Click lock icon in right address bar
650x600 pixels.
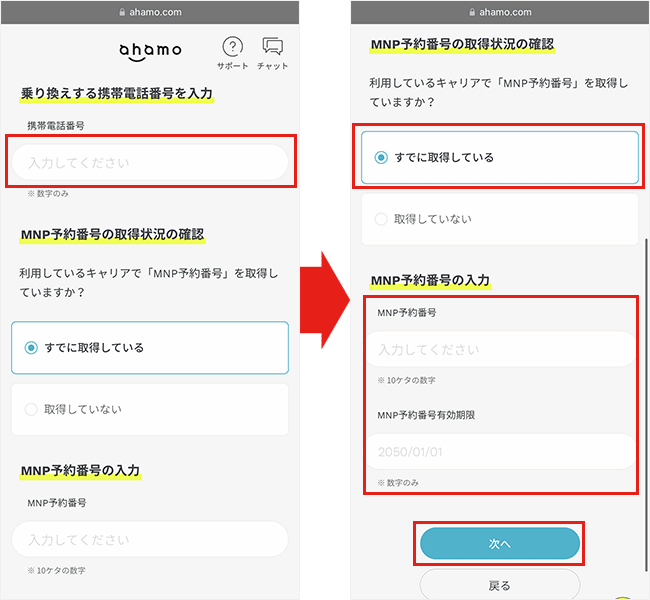click(x=472, y=12)
